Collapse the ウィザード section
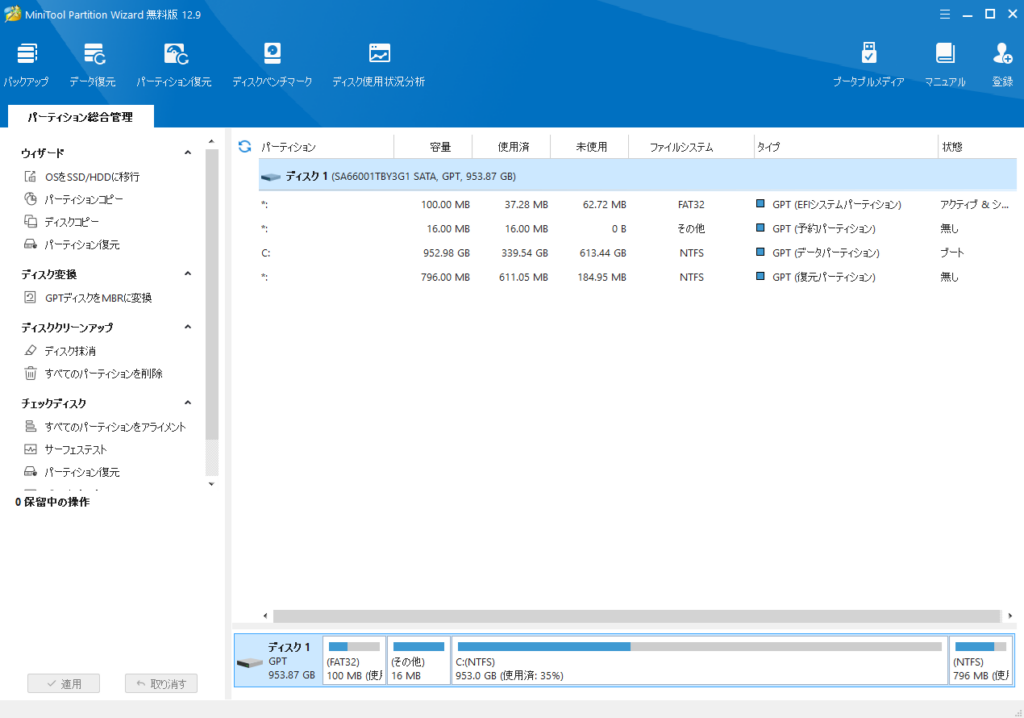Image resolution: width=1024 pixels, height=718 pixels. pyautogui.click(x=188, y=153)
